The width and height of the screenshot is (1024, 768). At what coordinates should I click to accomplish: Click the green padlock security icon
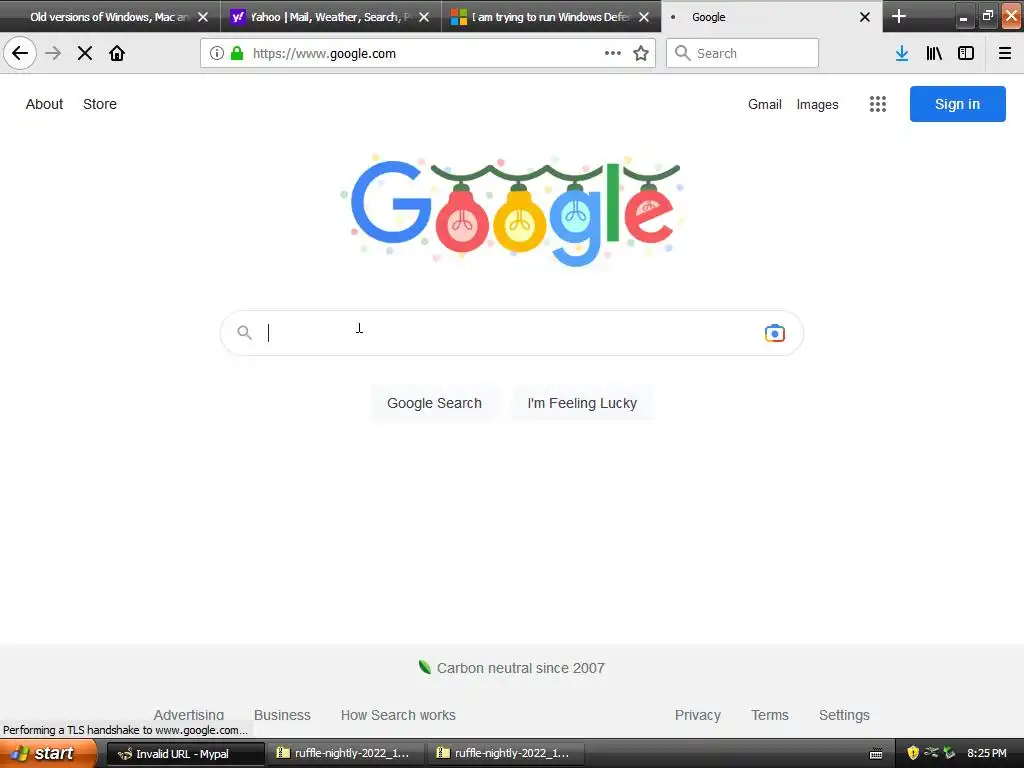pyautogui.click(x=237, y=53)
